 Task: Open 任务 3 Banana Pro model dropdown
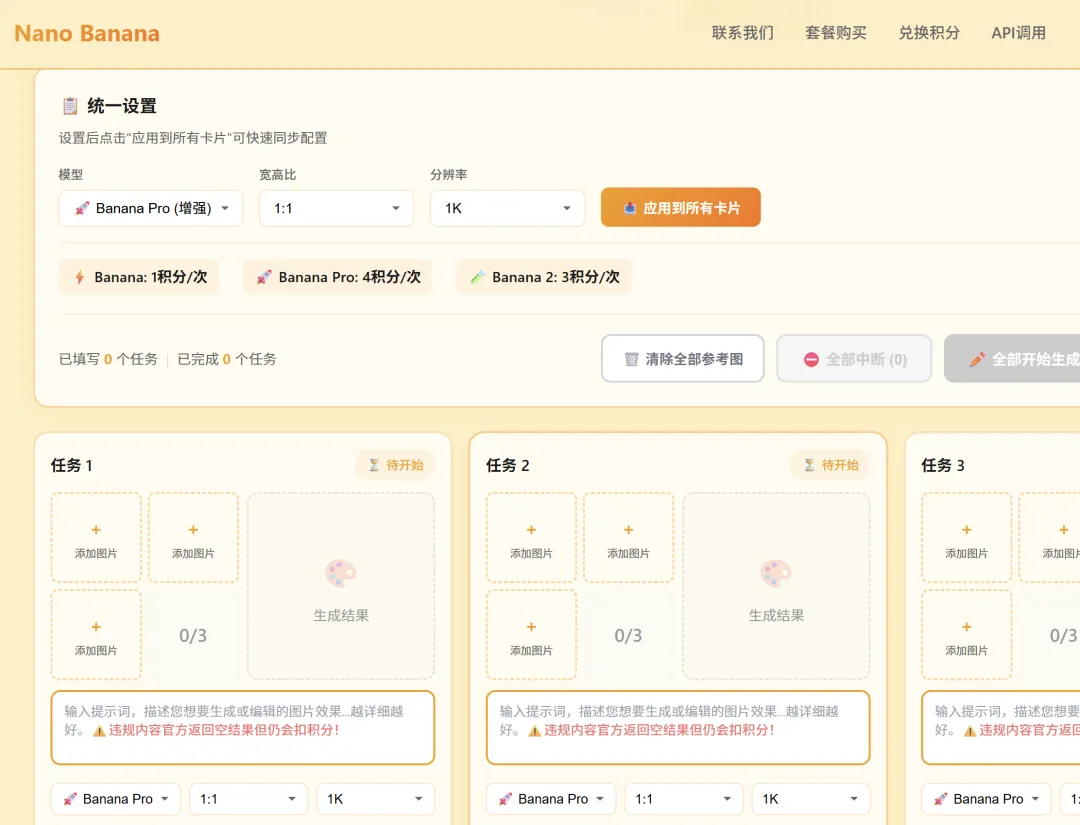click(x=986, y=799)
